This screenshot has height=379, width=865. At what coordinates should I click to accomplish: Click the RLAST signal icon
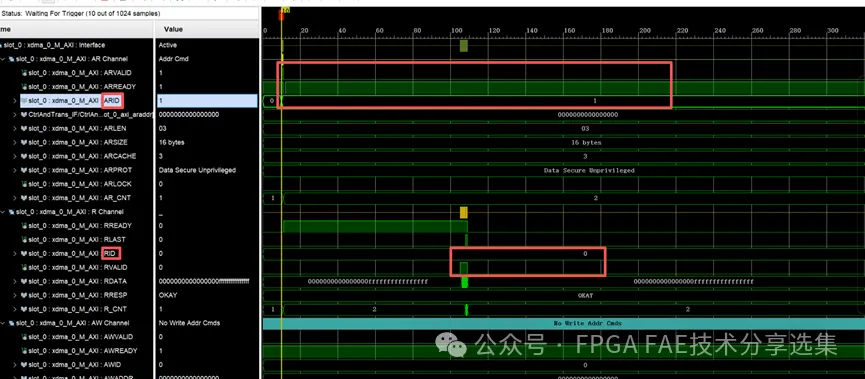click(x=24, y=239)
